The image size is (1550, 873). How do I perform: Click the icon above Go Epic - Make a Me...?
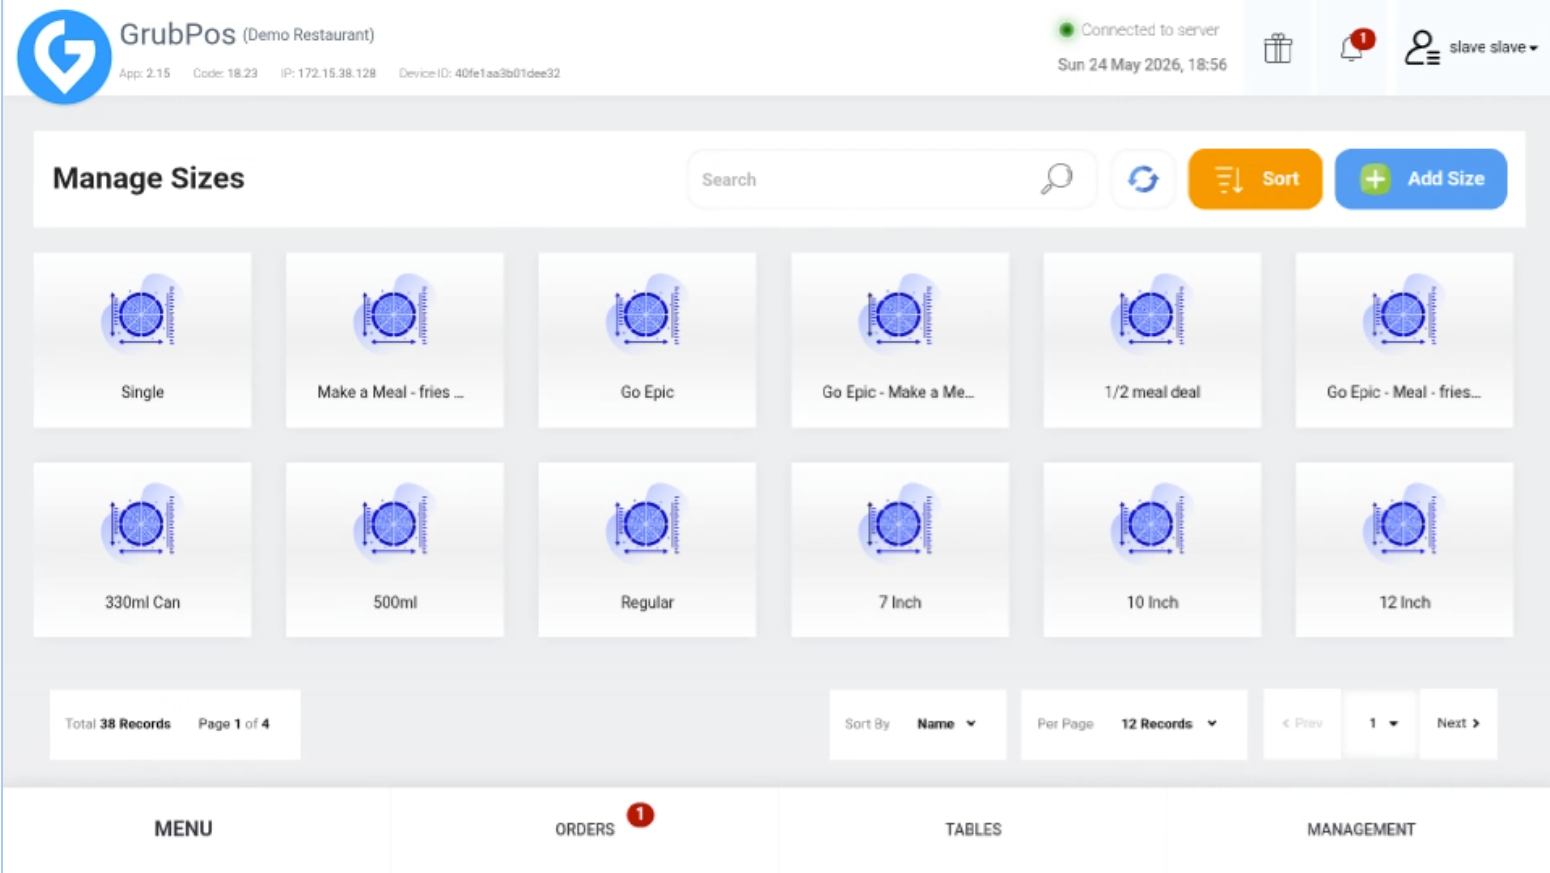pyautogui.click(x=899, y=315)
